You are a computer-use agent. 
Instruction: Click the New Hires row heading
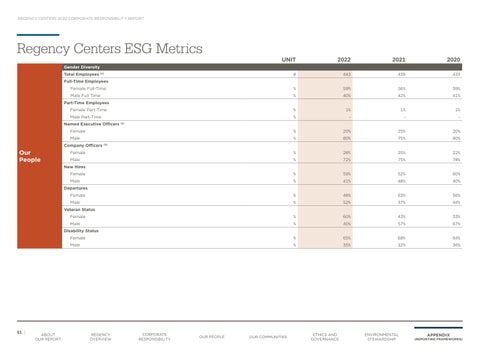pyautogui.click(x=75, y=167)
